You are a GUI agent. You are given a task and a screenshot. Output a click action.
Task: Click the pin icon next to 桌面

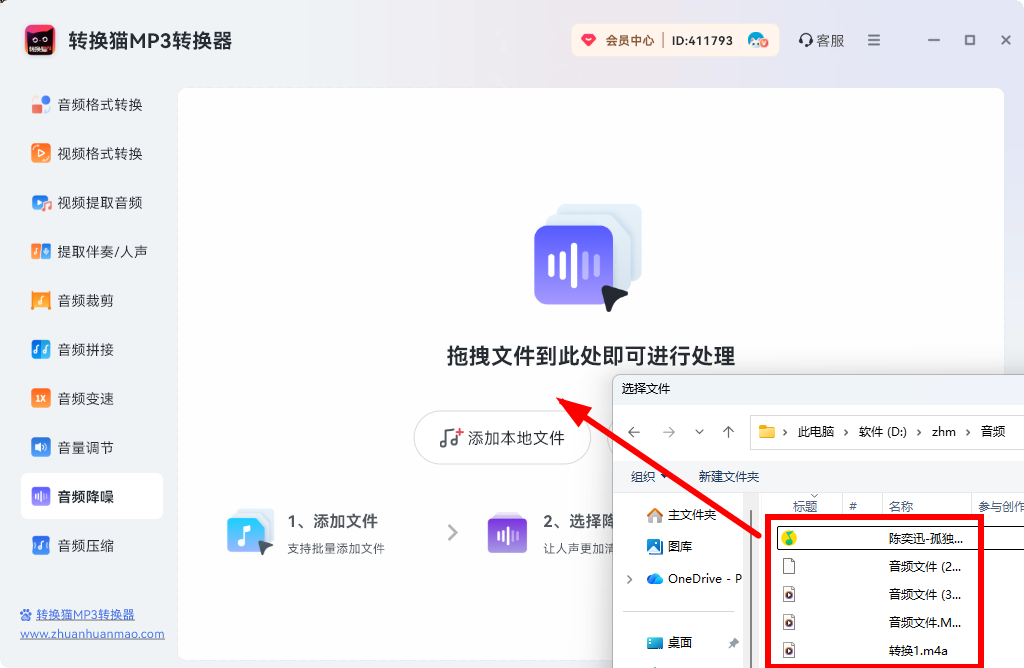click(x=733, y=643)
